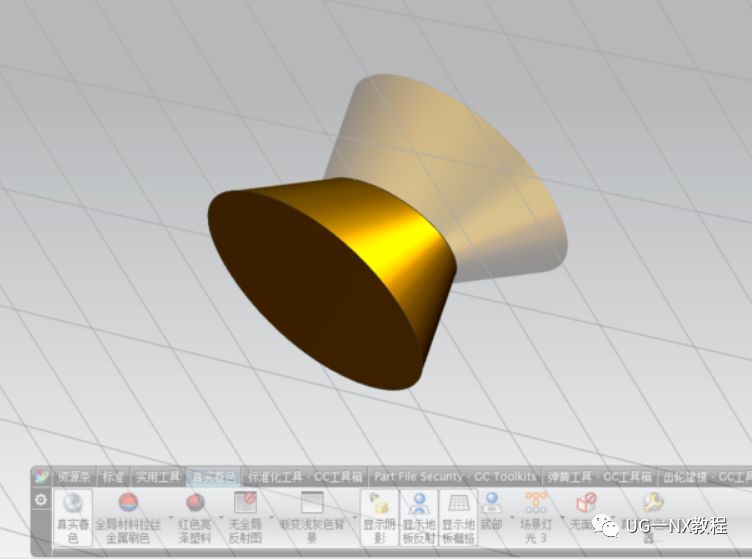The image size is (752, 559).
Task: Open dropdown next to 无全局反射图
Action: (x=271, y=518)
